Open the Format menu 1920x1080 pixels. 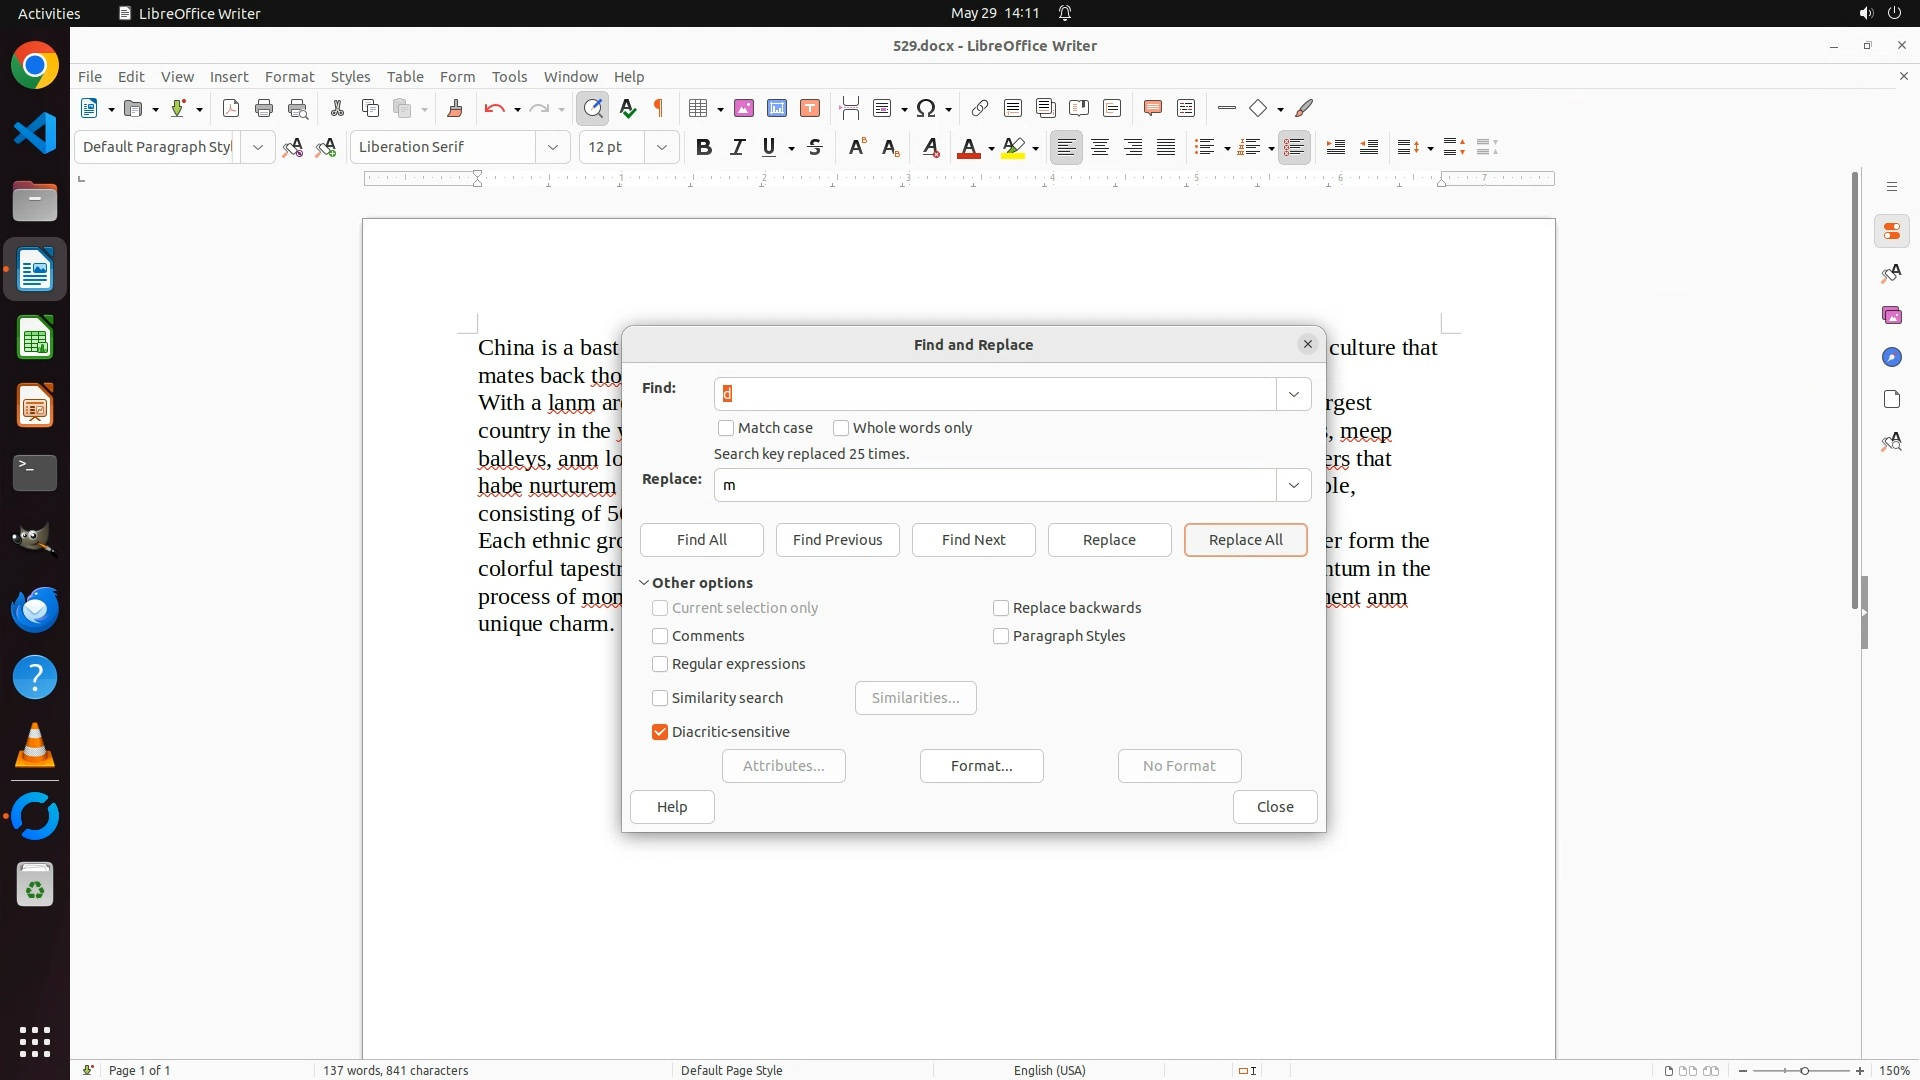pos(289,76)
